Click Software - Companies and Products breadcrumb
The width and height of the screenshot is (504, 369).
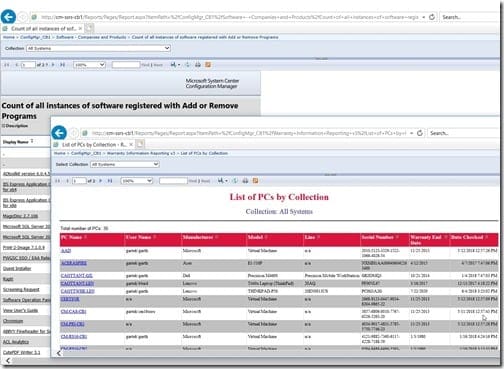tap(91, 37)
